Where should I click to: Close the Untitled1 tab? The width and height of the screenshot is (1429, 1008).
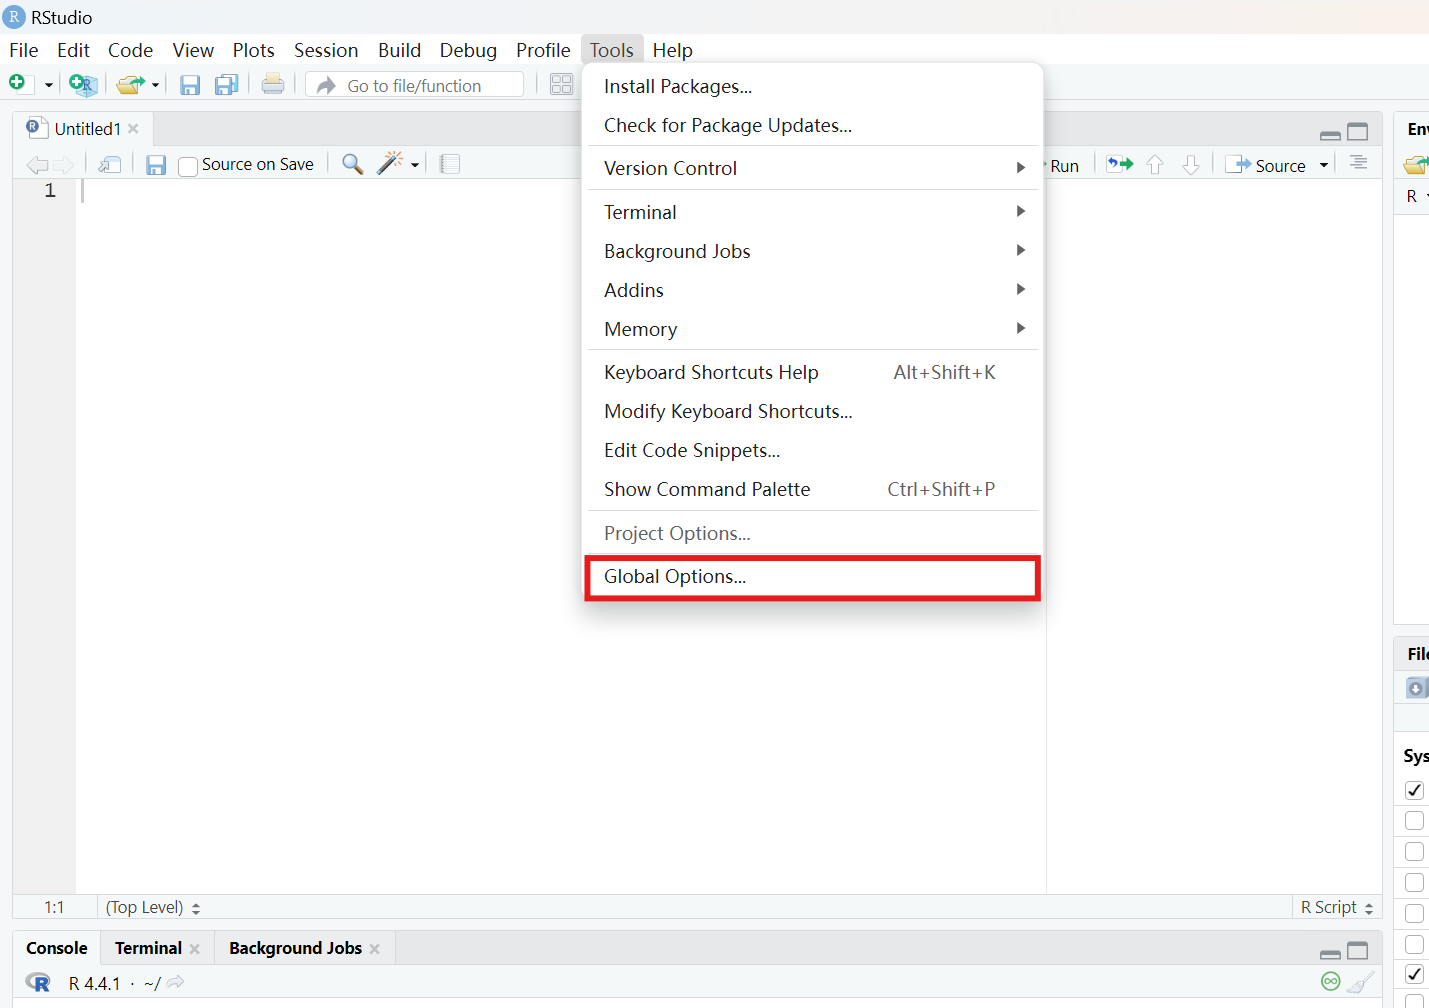pos(133,129)
